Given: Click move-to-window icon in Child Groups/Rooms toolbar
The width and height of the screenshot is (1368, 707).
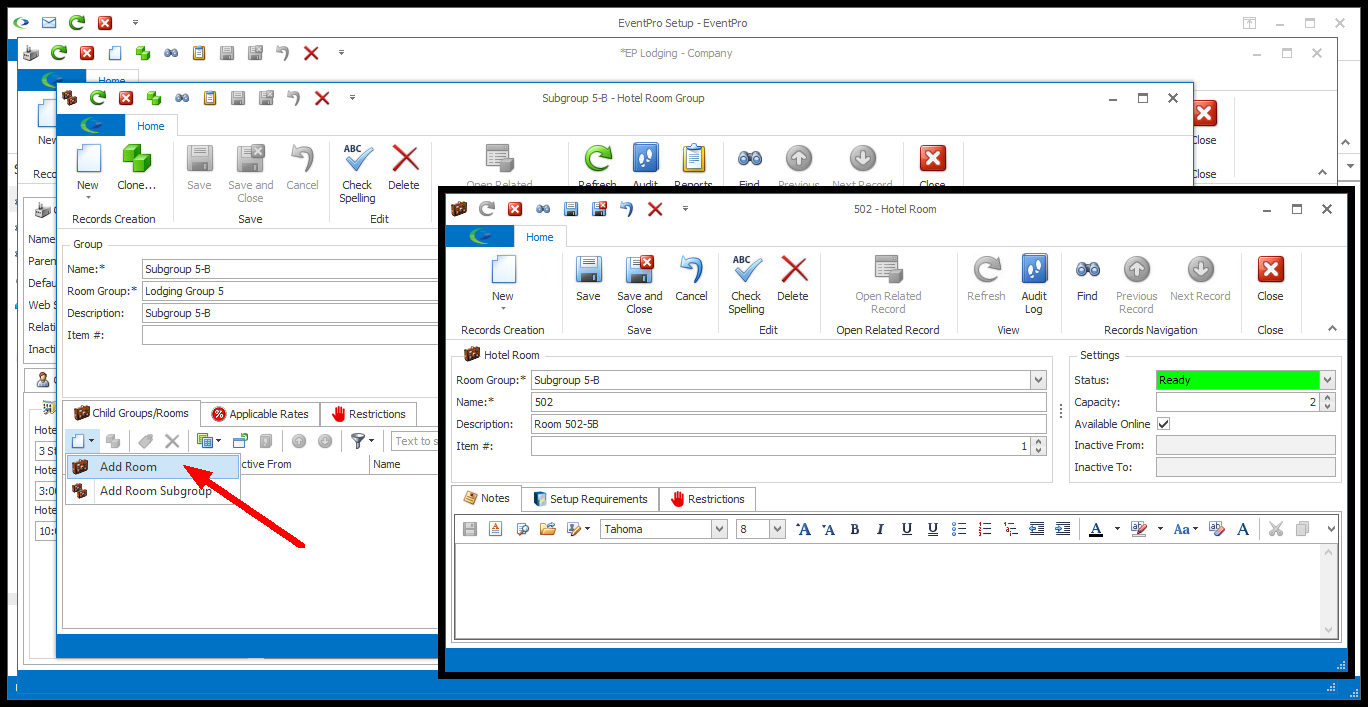Looking at the screenshot, I should click(240, 441).
